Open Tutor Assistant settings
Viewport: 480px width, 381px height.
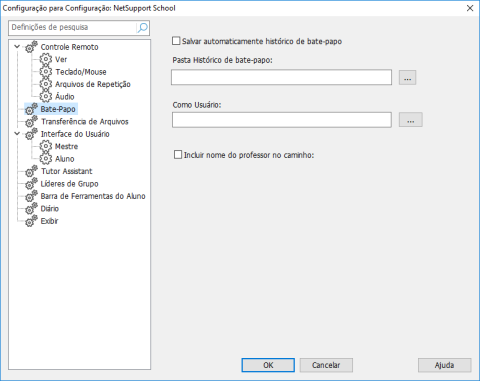[x=67, y=171]
